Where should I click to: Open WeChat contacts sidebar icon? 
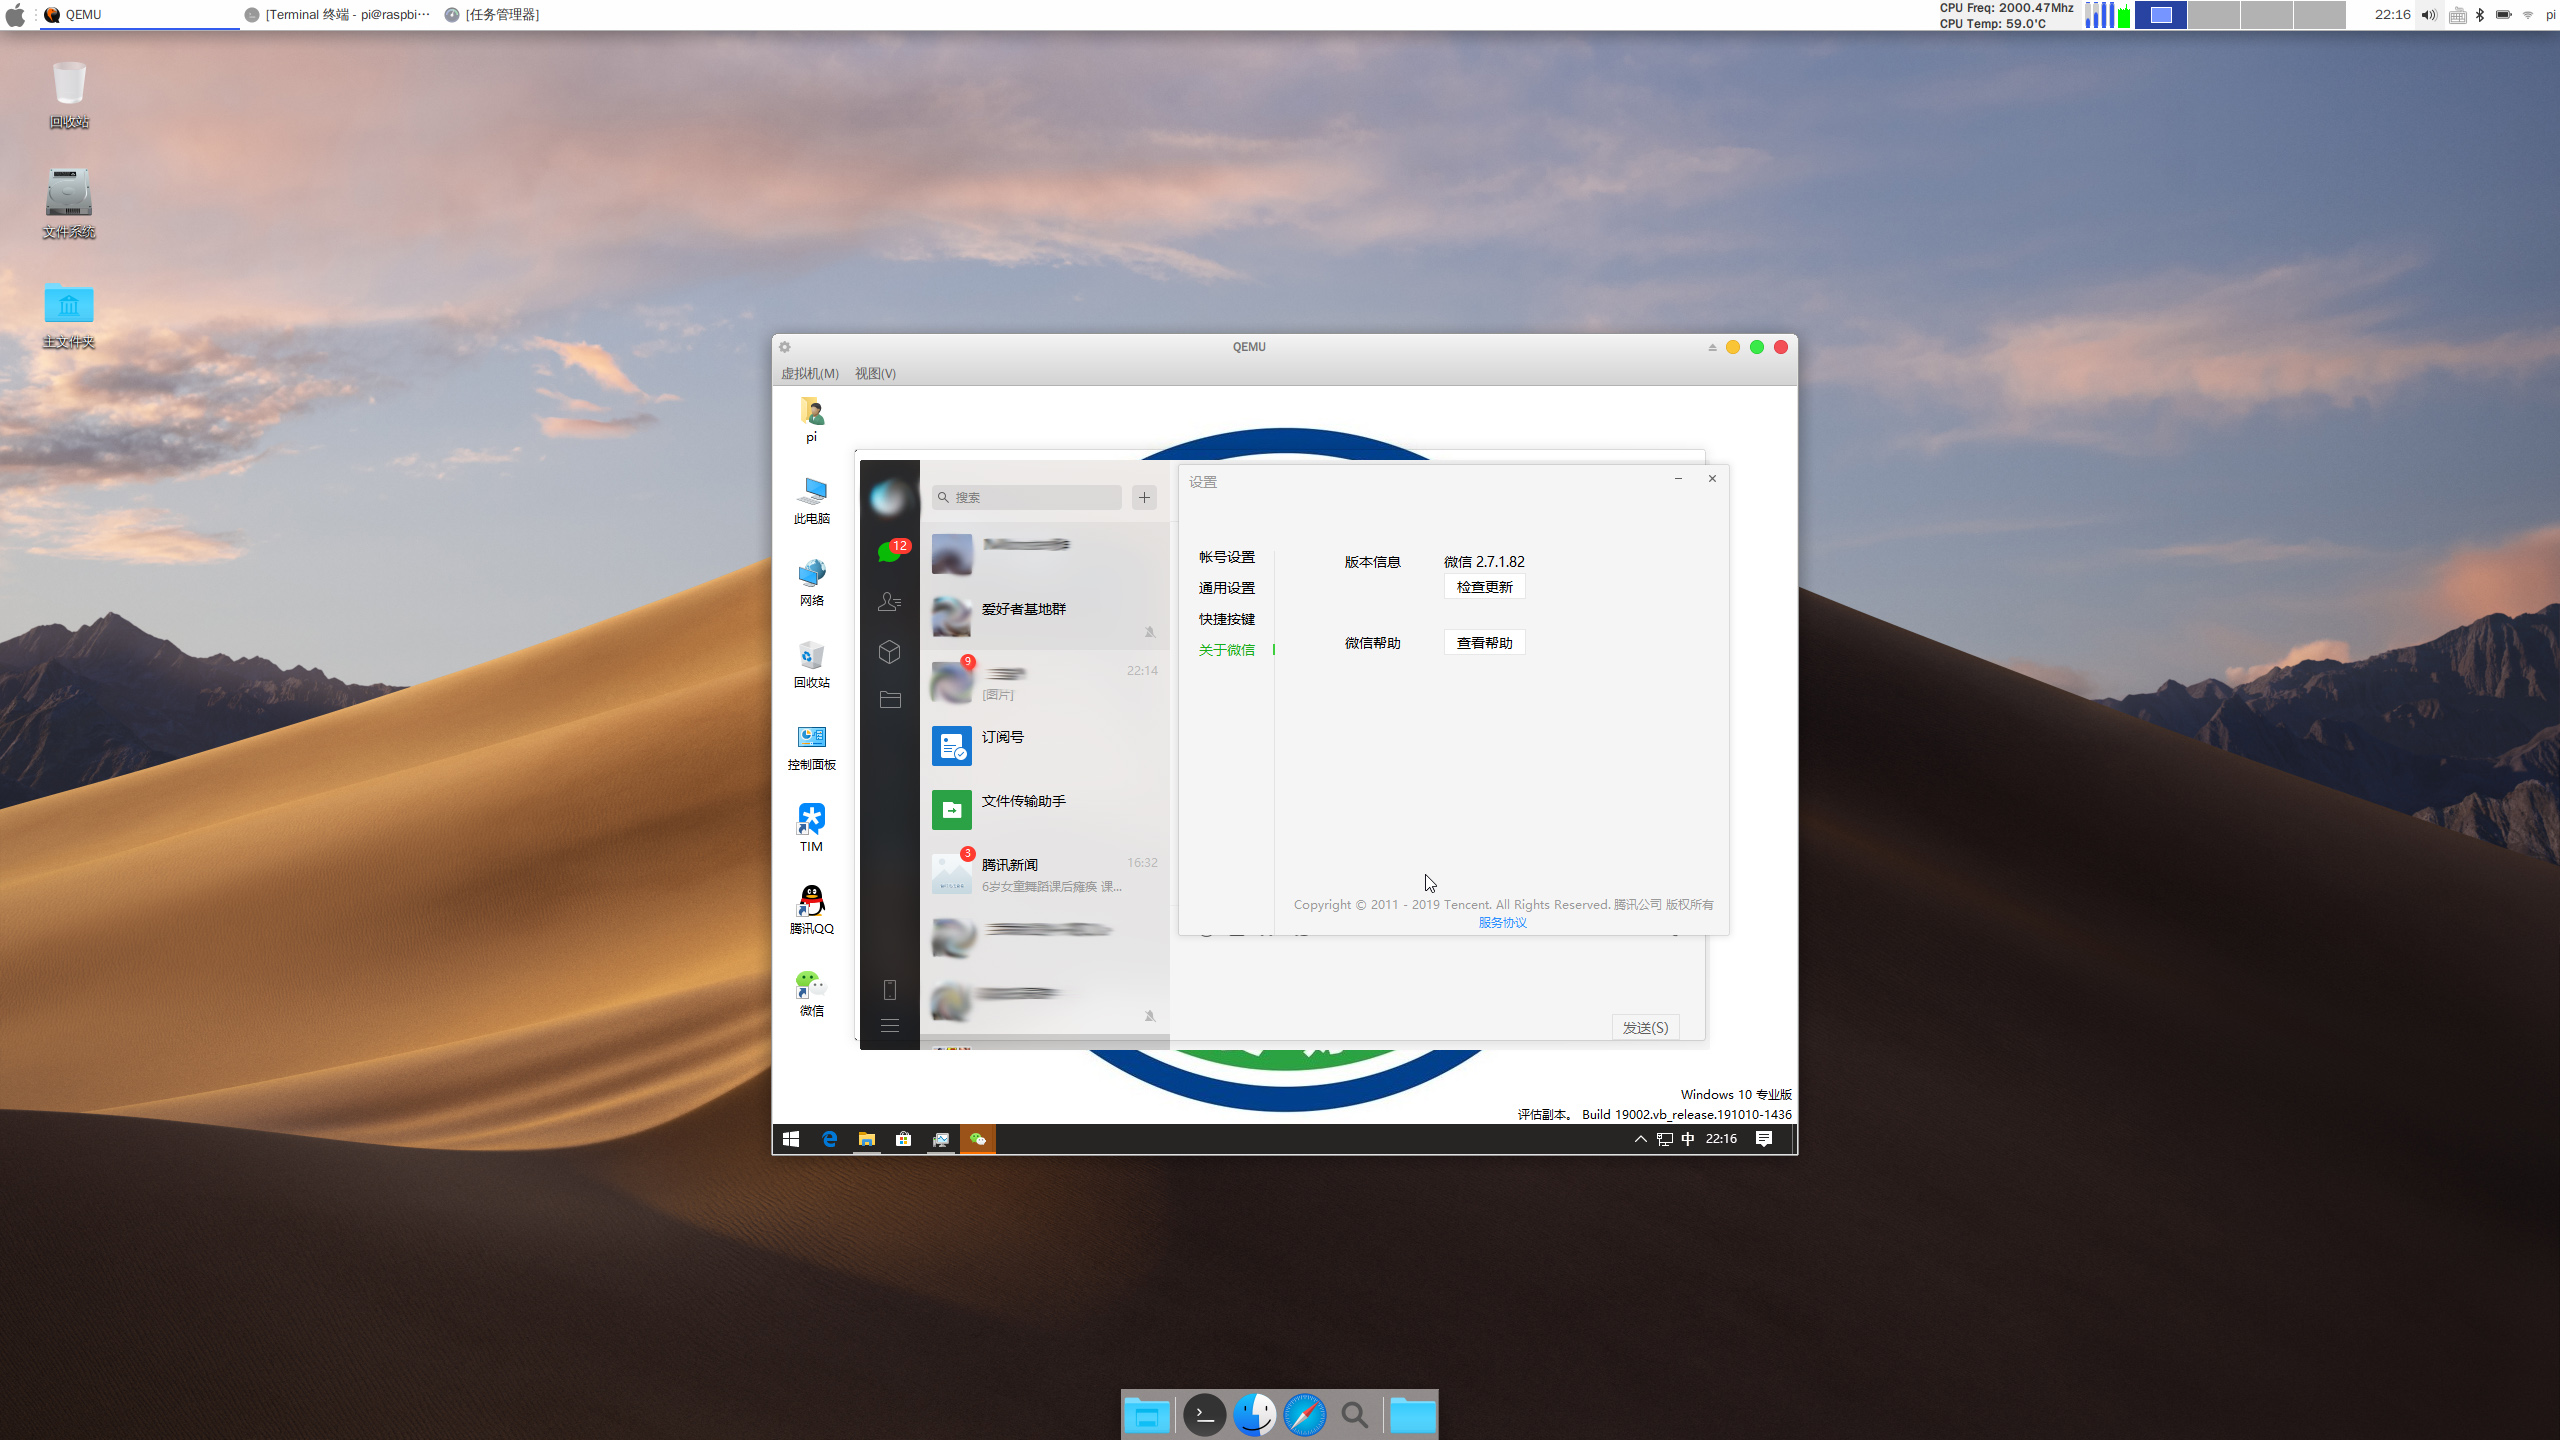(x=889, y=601)
